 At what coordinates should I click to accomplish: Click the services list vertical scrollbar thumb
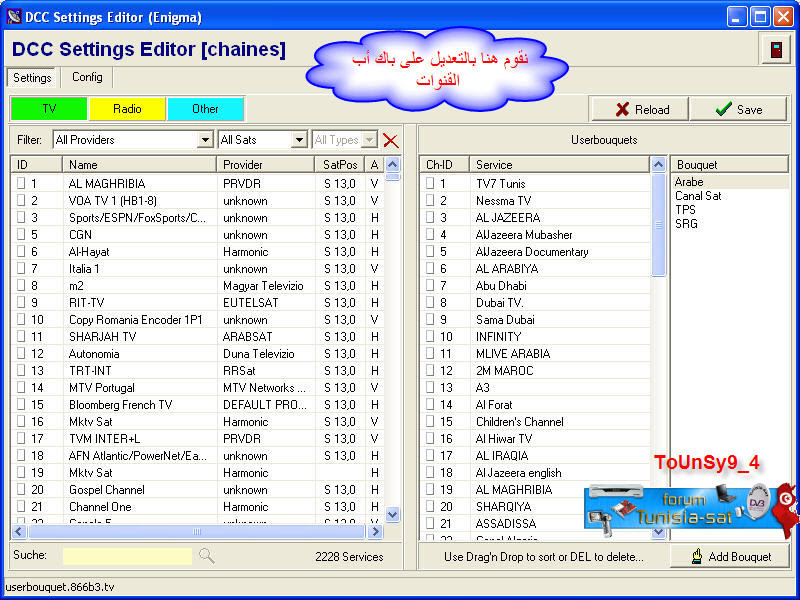[x=392, y=177]
